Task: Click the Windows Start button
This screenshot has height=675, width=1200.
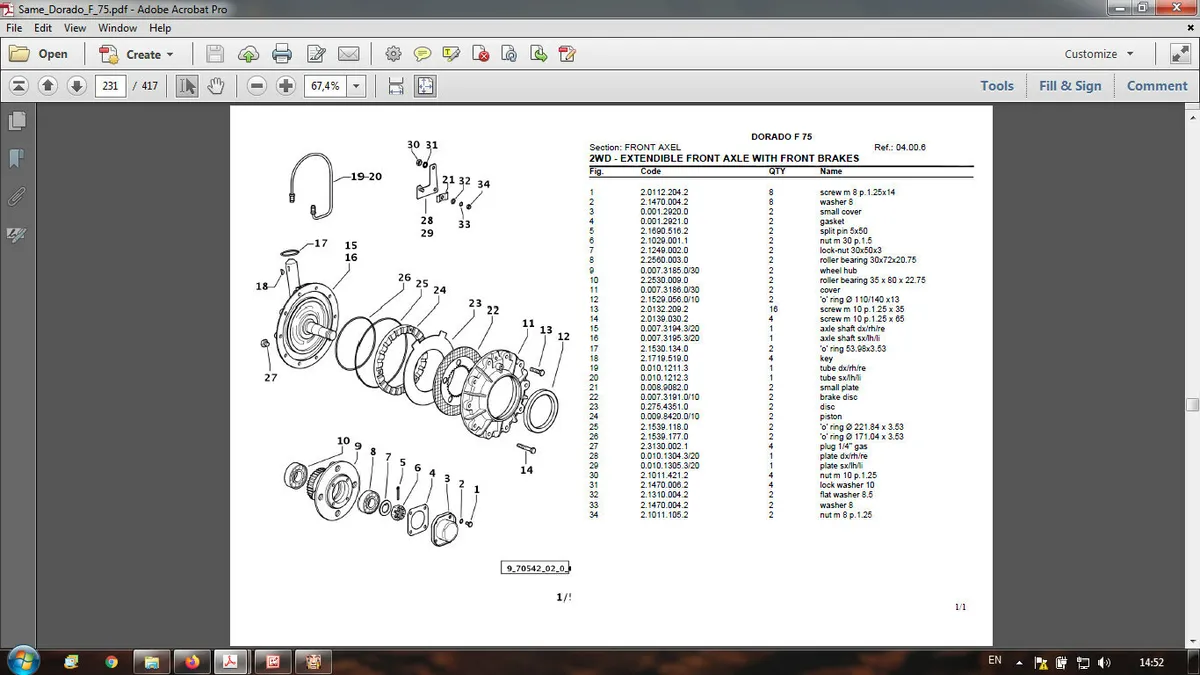Action: click(22, 660)
